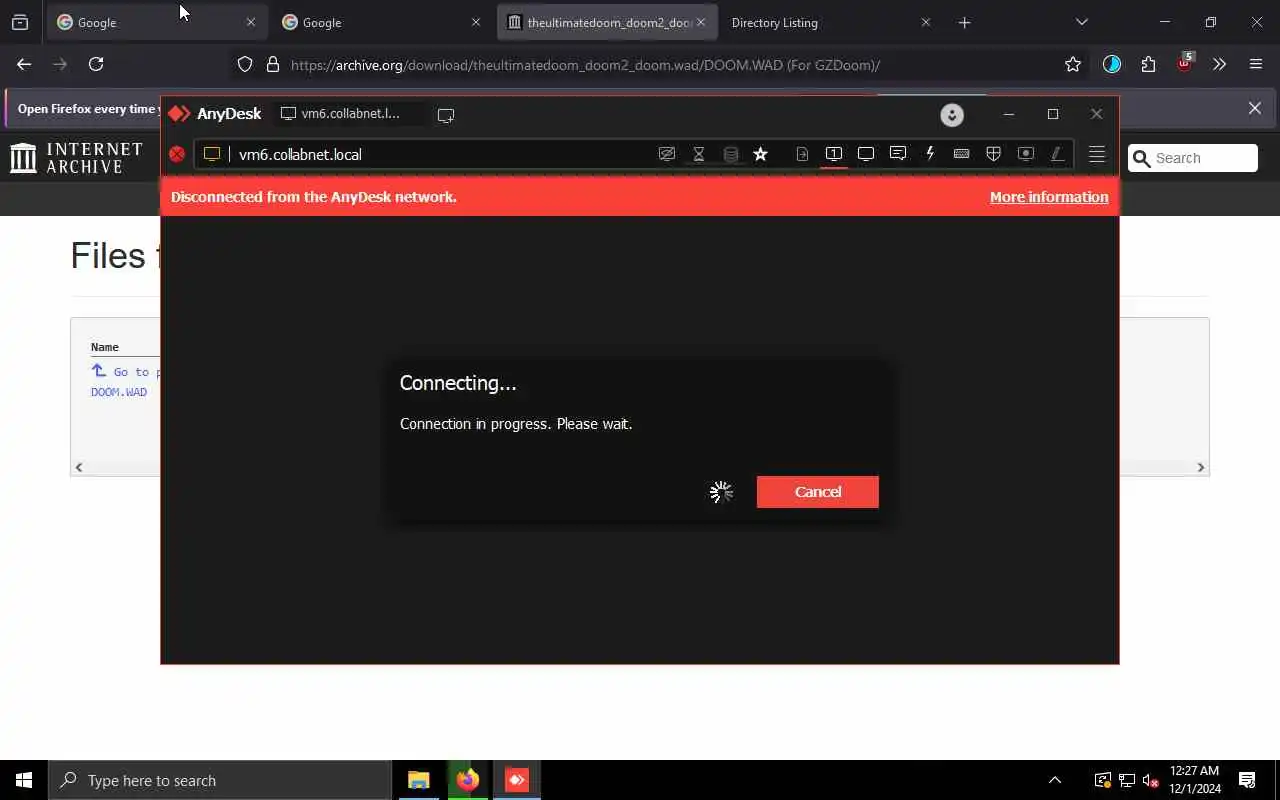The image size is (1280, 800).
Task: Click the red disconnect icon in AnyDesk
Action: click(177, 154)
